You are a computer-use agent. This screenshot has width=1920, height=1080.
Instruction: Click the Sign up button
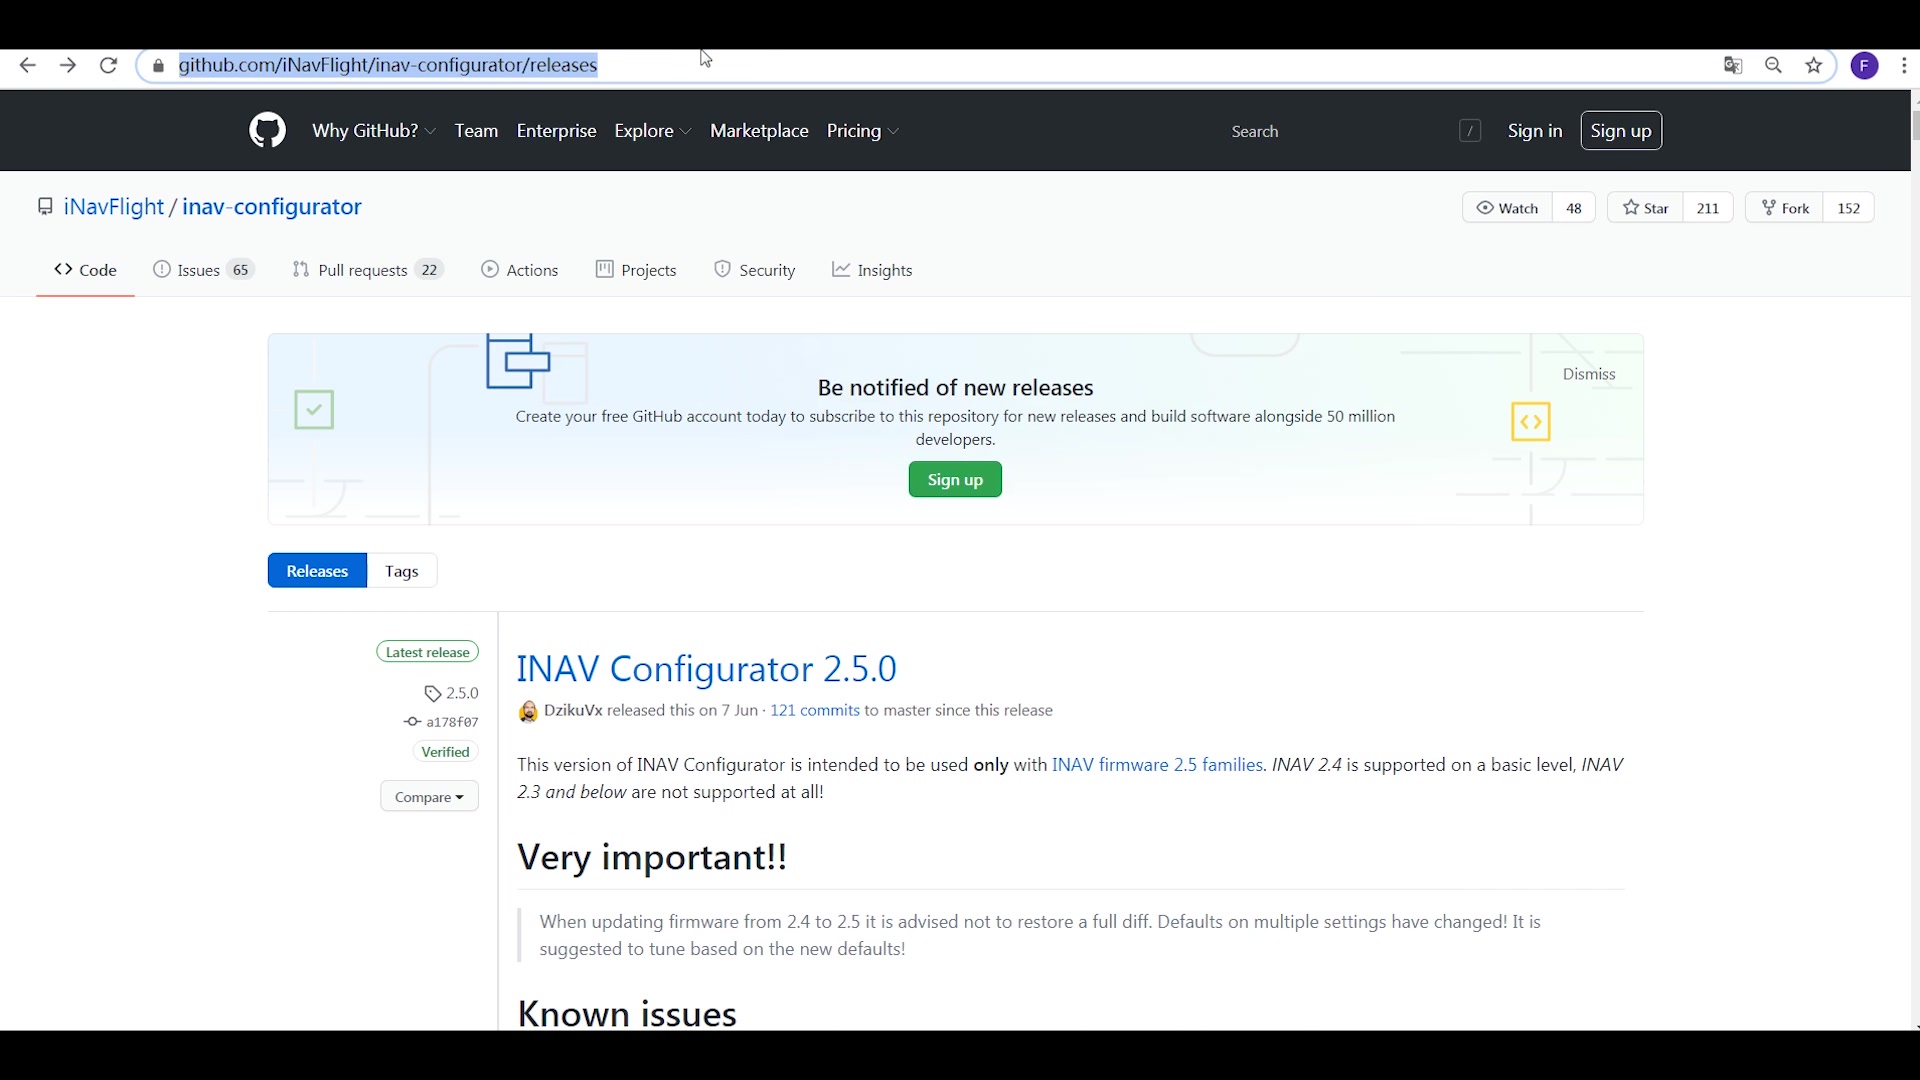1621,131
